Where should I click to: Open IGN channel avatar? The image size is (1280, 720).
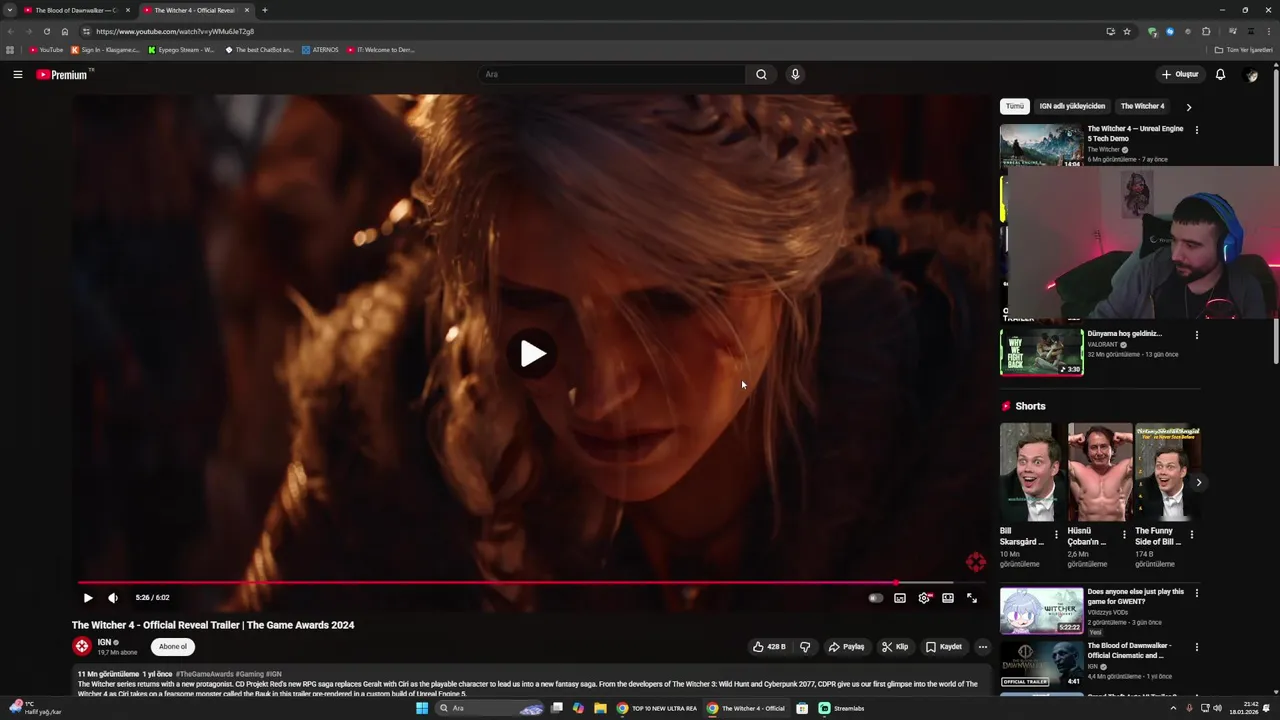pyautogui.click(x=82, y=647)
